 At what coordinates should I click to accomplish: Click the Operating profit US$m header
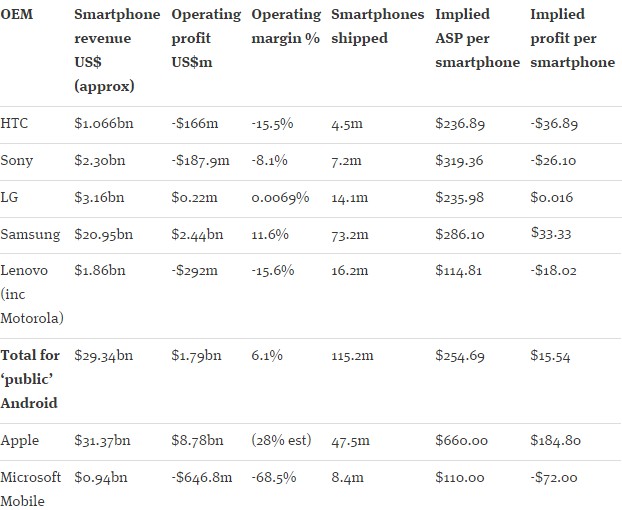[206, 38]
